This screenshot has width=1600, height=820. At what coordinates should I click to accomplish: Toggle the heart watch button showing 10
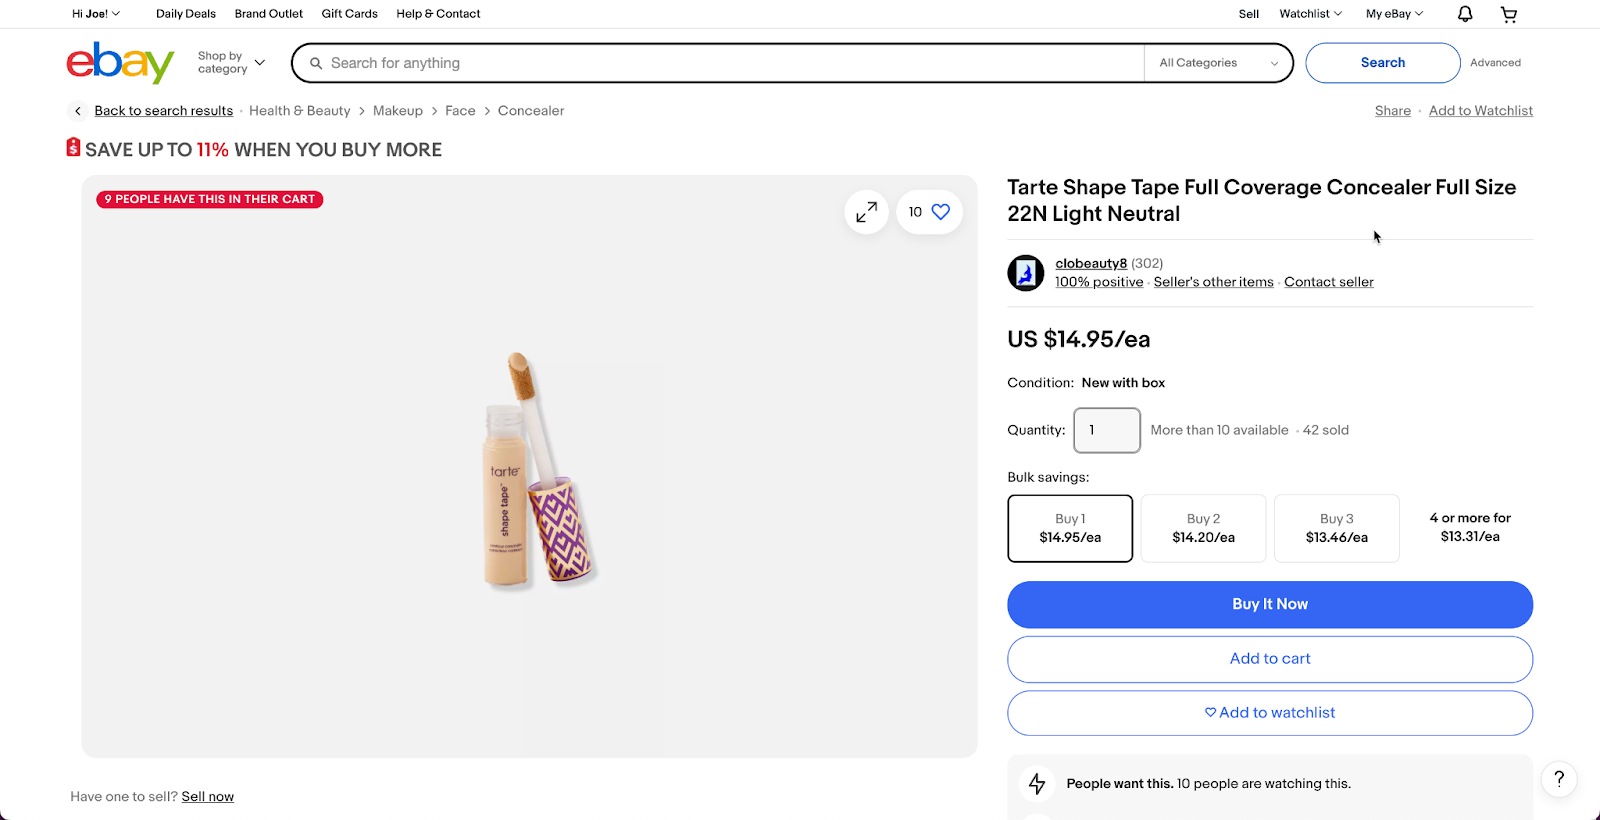[x=929, y=212]
